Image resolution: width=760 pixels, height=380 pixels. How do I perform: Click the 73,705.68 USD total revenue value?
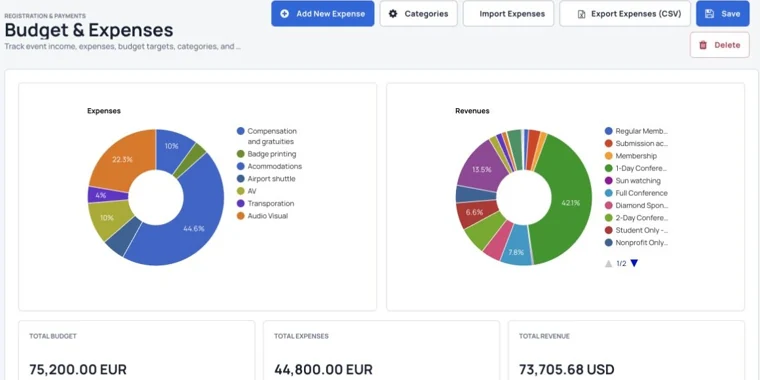[567, 369]
